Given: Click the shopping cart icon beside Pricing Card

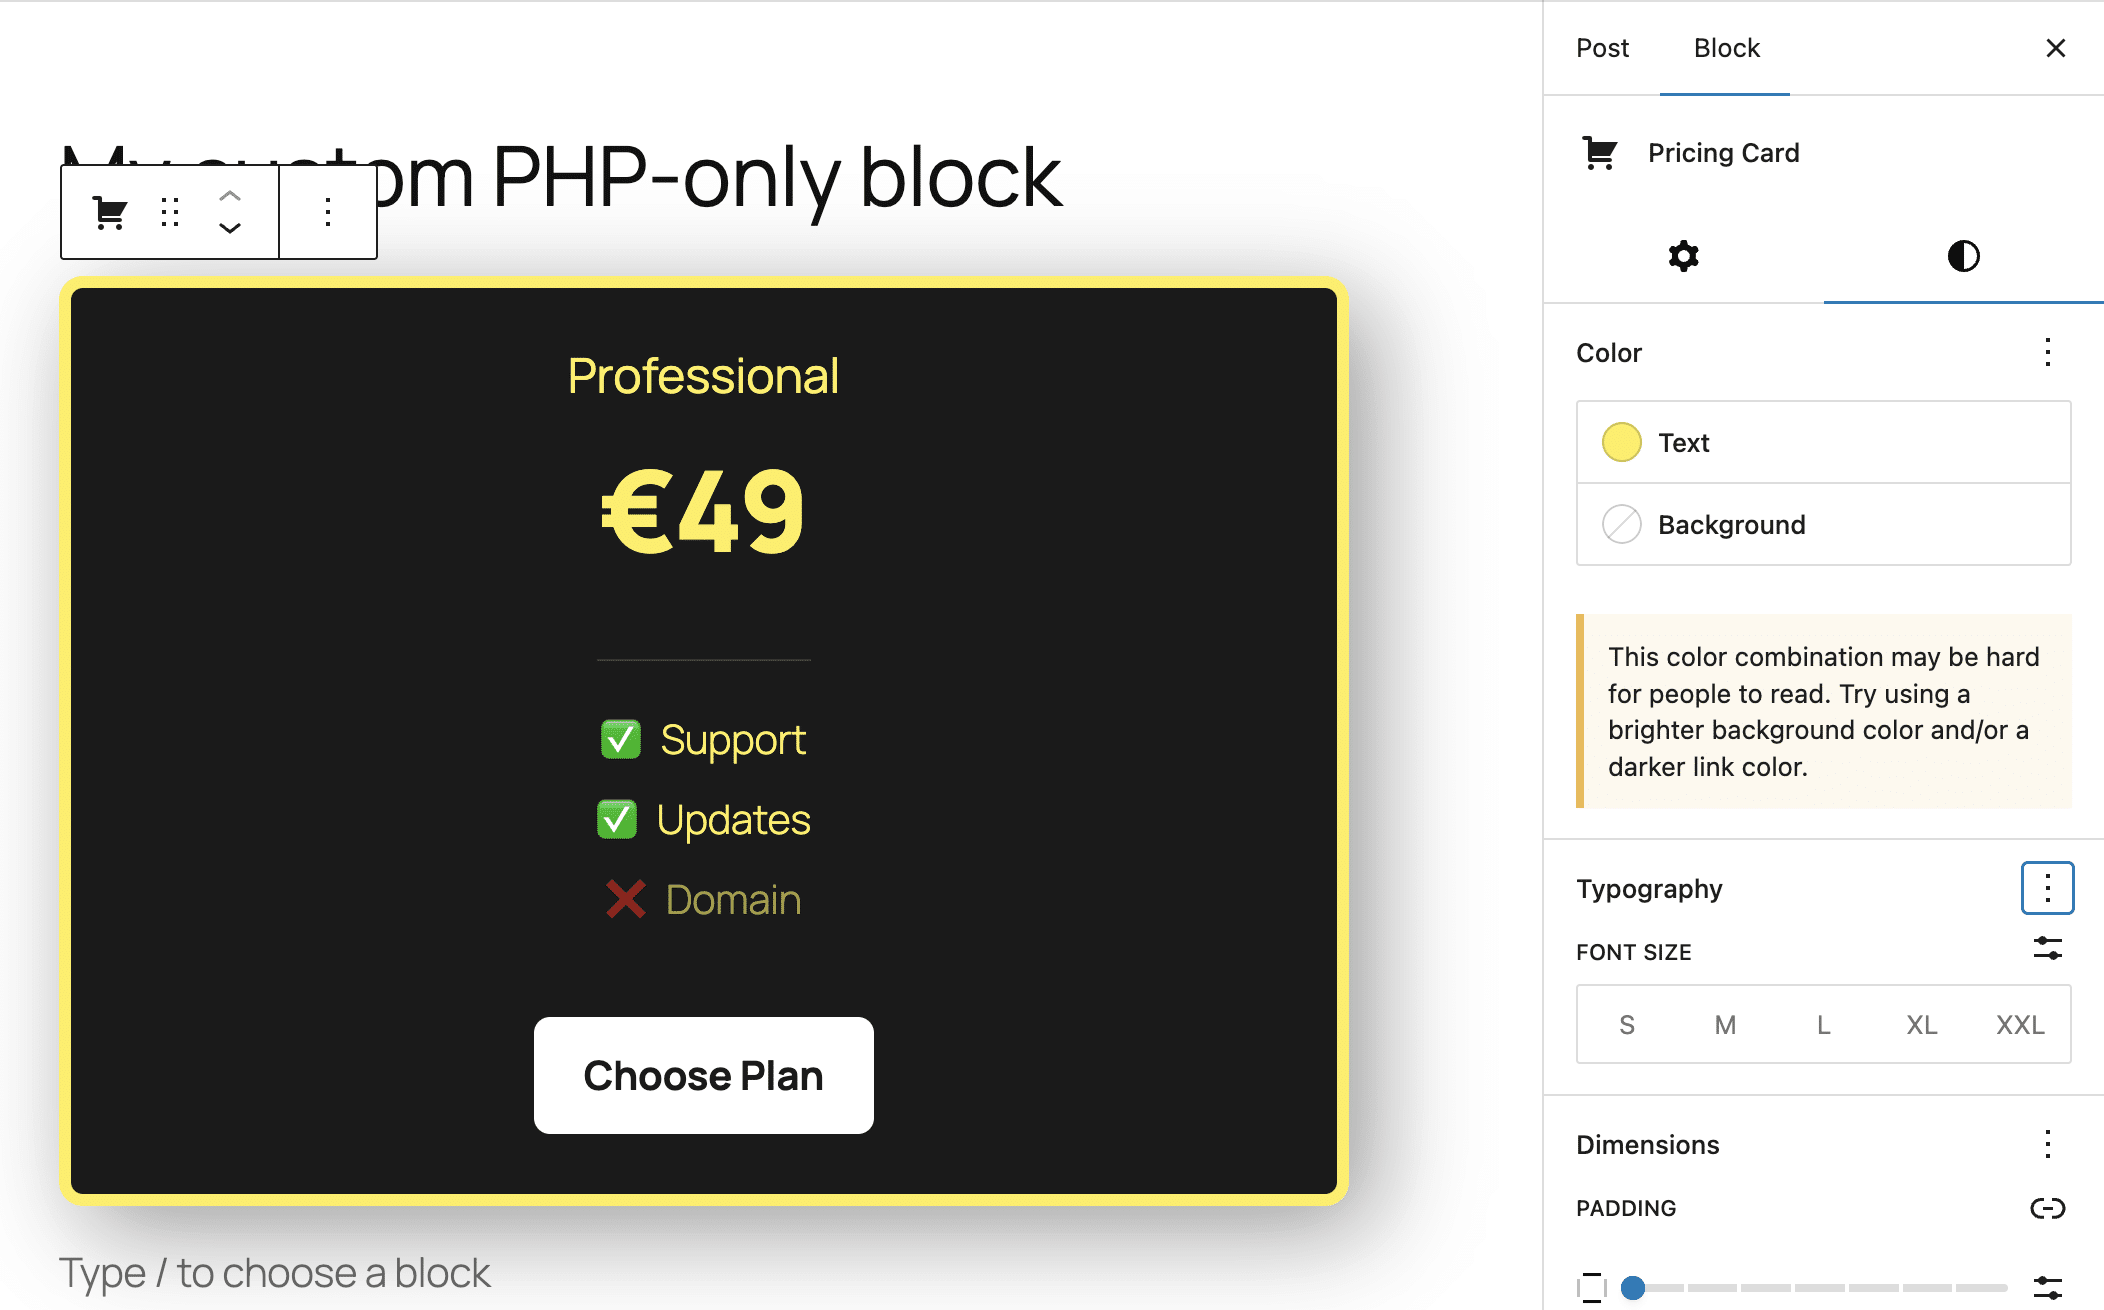Looking at the screenshot, I should 1599,153.
